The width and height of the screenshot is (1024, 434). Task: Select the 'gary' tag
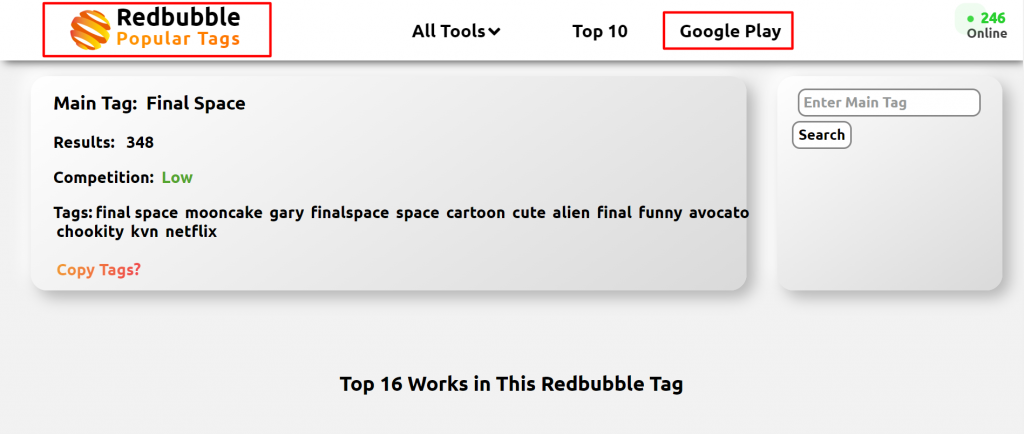click(x=287, y=213)
